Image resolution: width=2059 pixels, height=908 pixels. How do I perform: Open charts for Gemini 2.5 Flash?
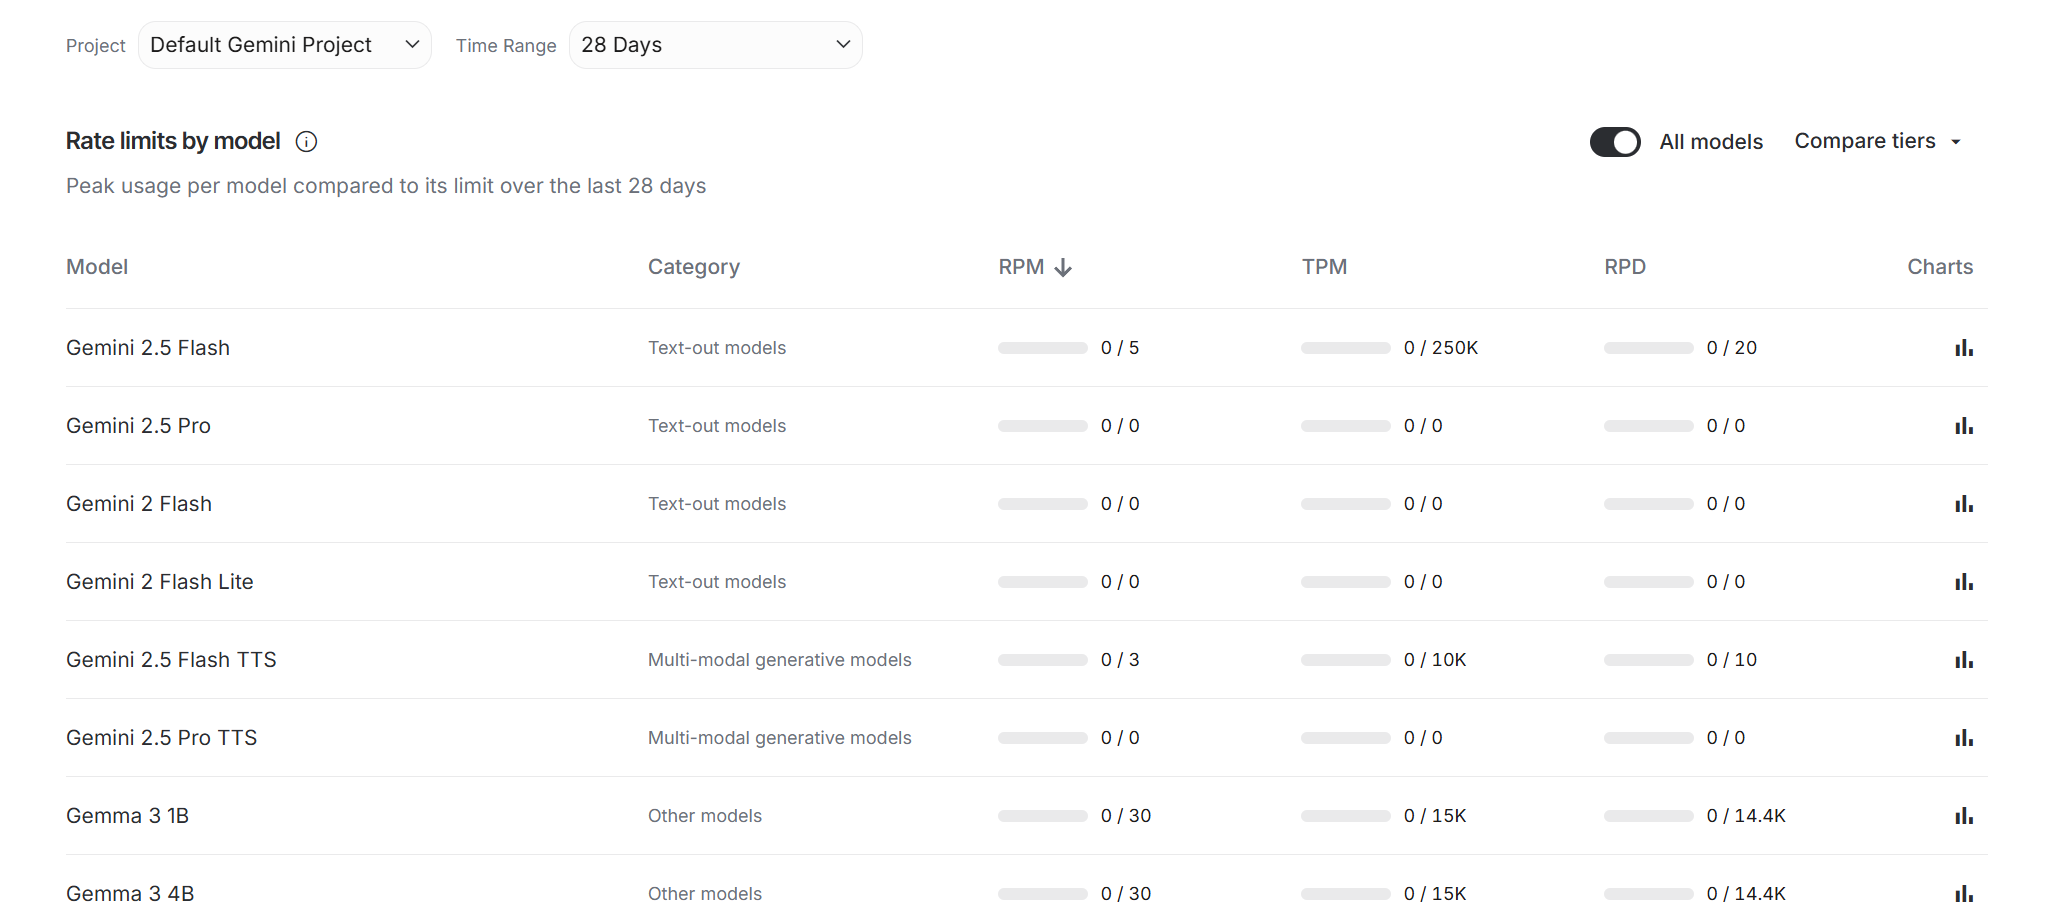(1964, 348)
